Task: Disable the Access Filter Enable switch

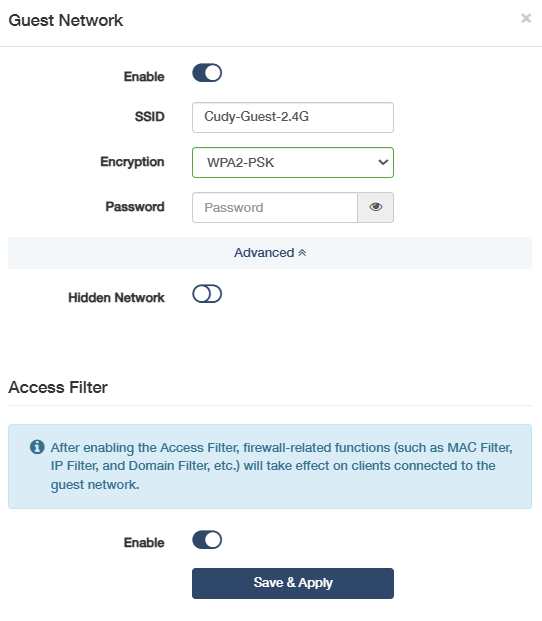Action: [207, 540]
